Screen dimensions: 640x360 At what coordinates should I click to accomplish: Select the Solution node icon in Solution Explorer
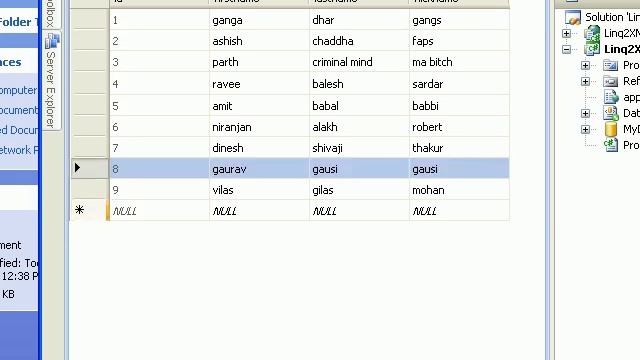(x=572, y=17)
